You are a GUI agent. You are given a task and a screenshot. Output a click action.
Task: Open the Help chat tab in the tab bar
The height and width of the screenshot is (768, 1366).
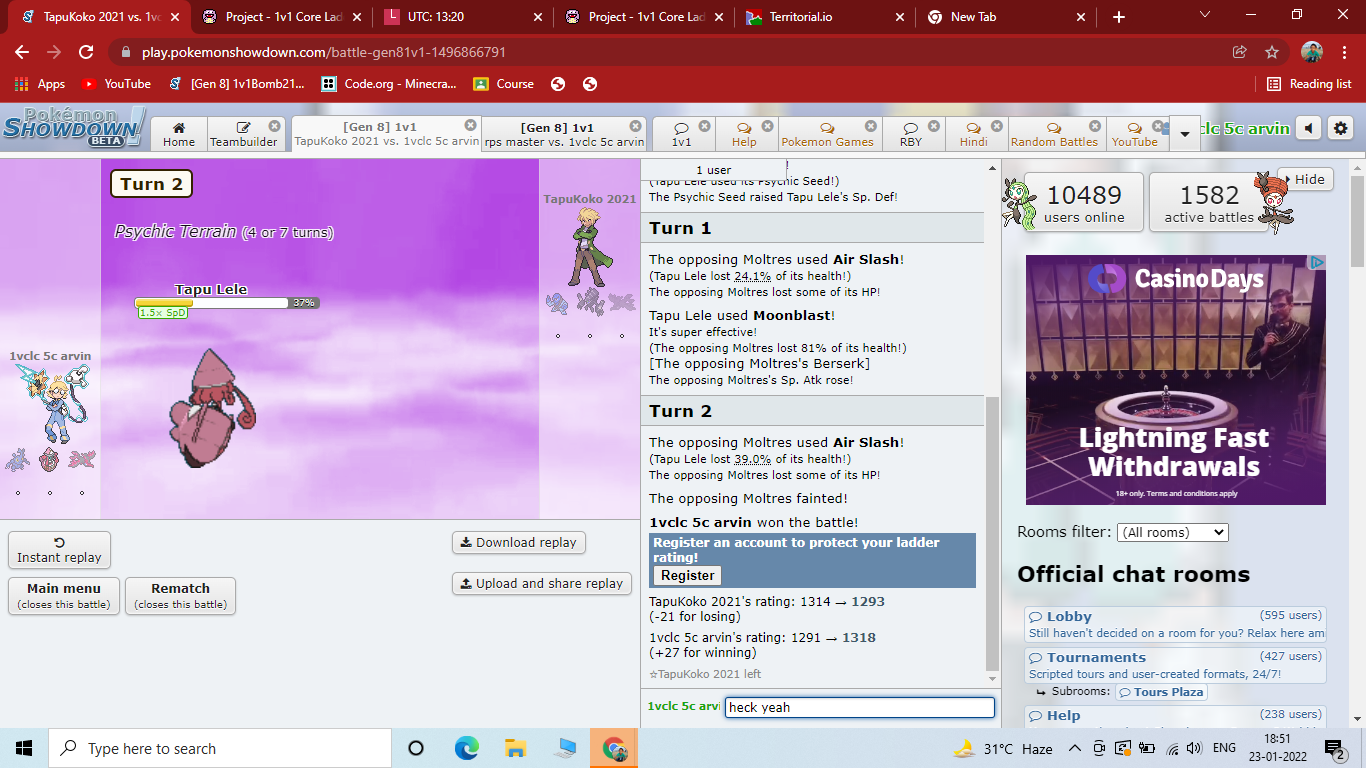tap(744, 134)
